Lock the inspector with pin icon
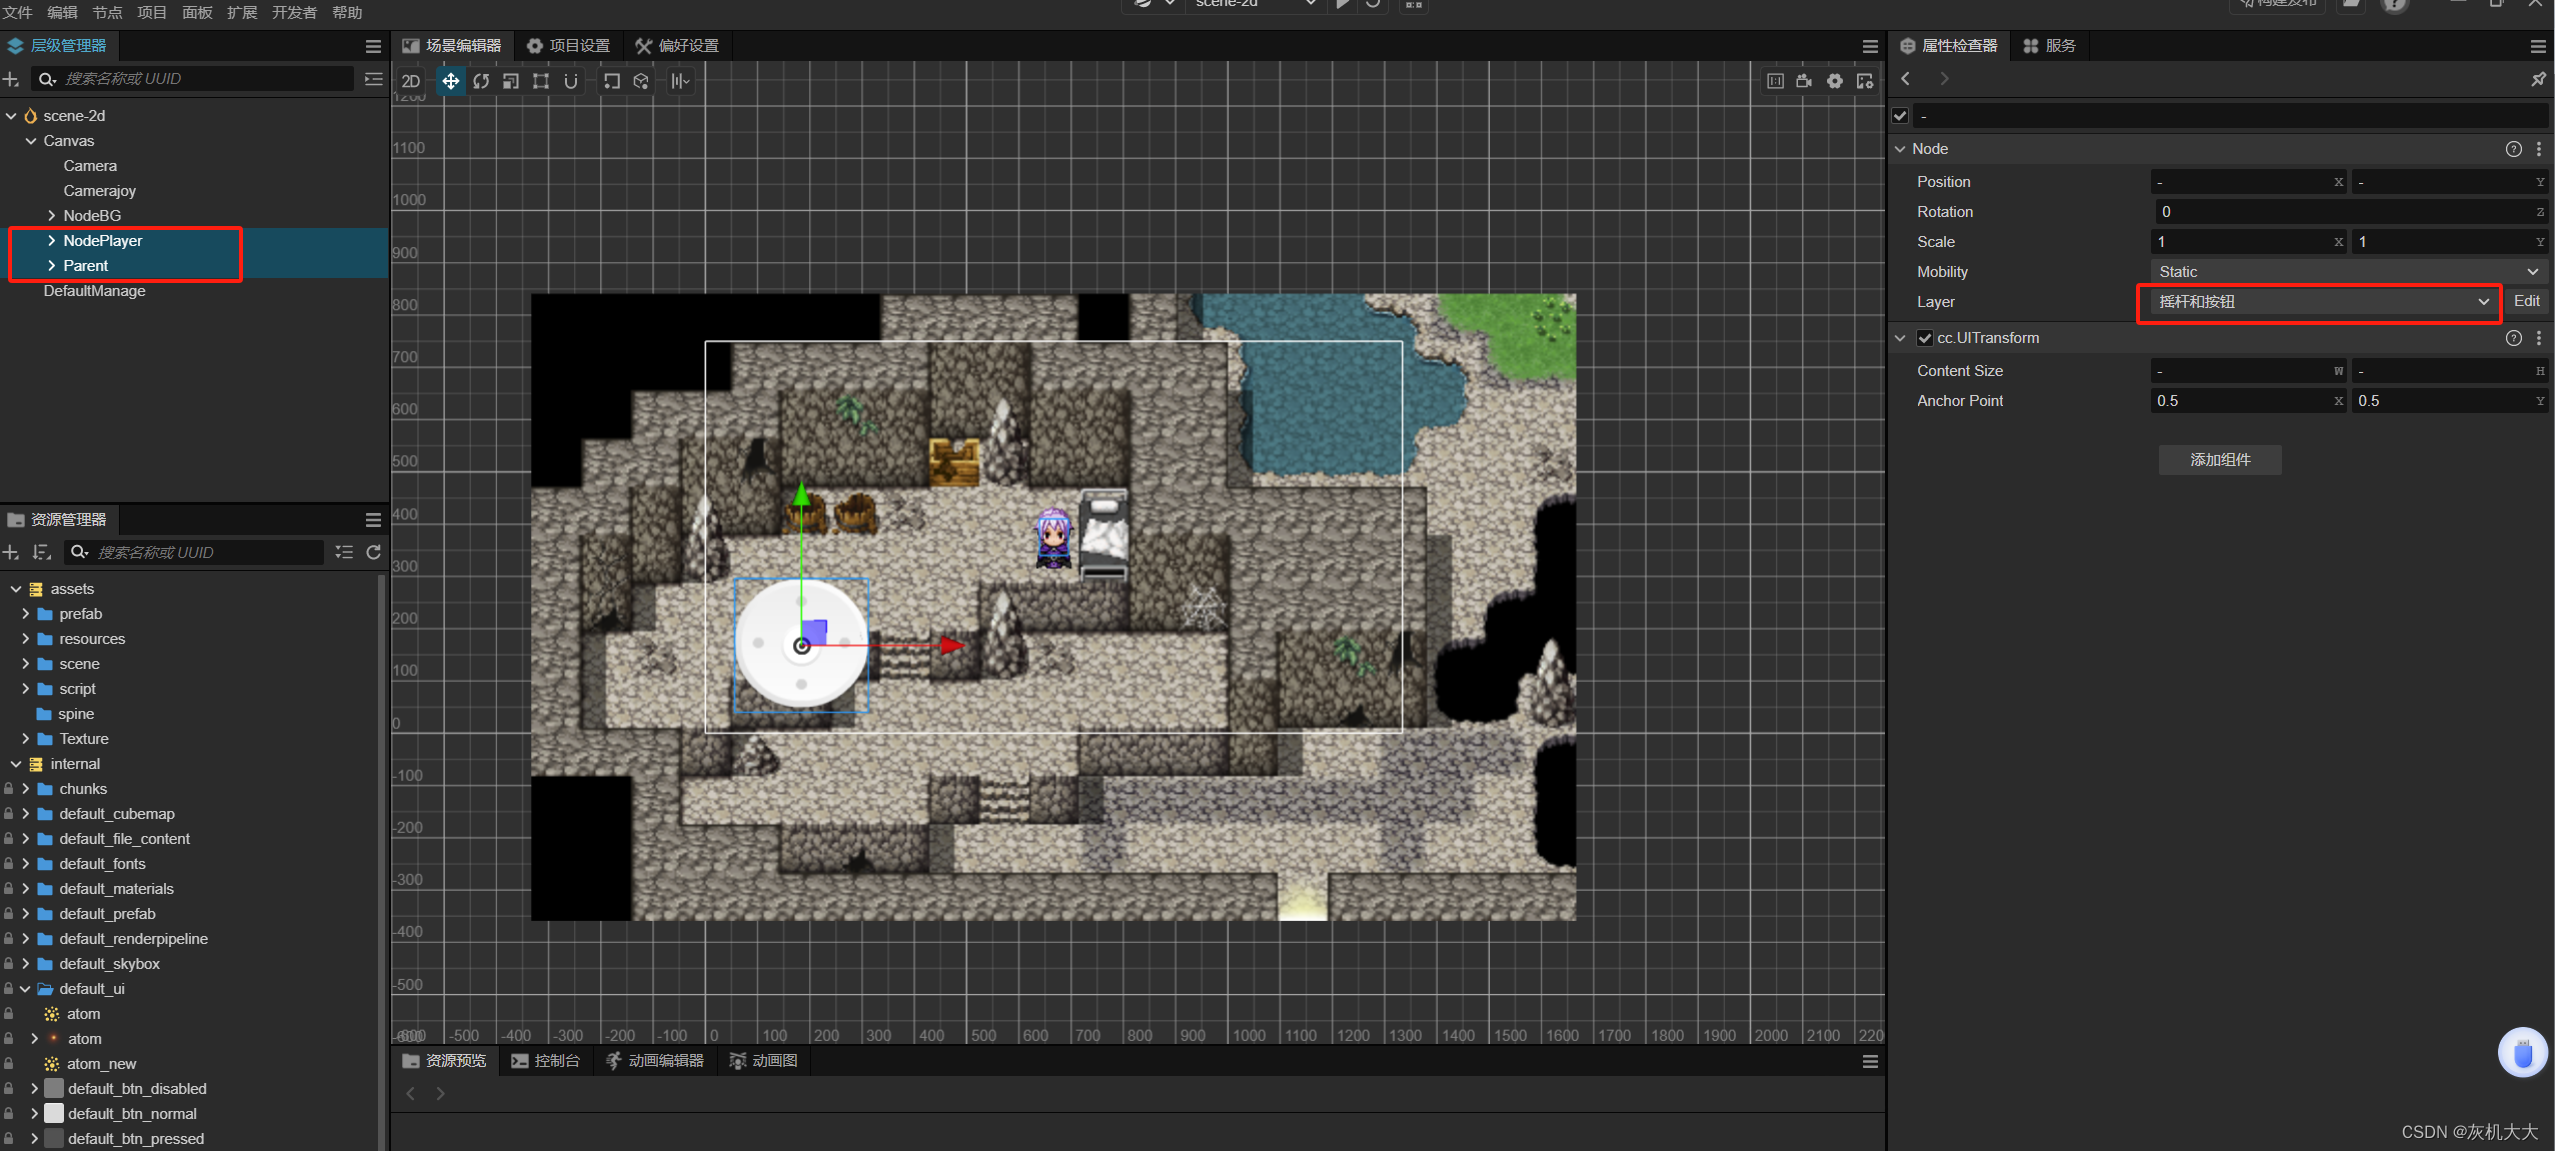2555x1151 pixels. 2538,79
